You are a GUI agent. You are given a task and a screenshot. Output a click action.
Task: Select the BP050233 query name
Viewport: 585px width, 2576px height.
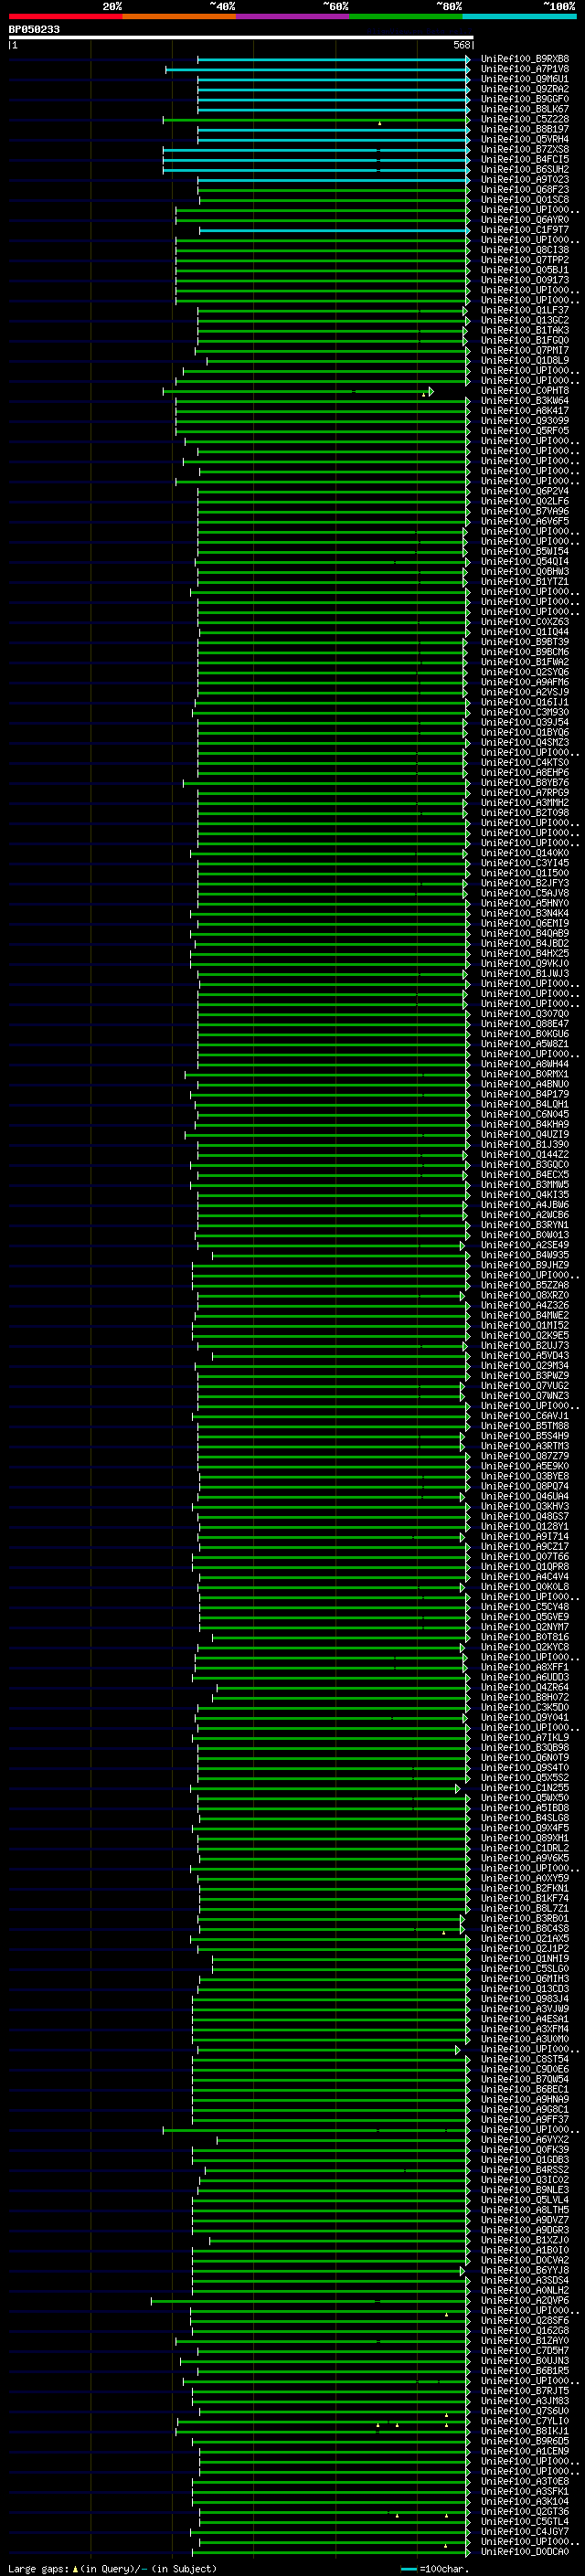(34, 30)
